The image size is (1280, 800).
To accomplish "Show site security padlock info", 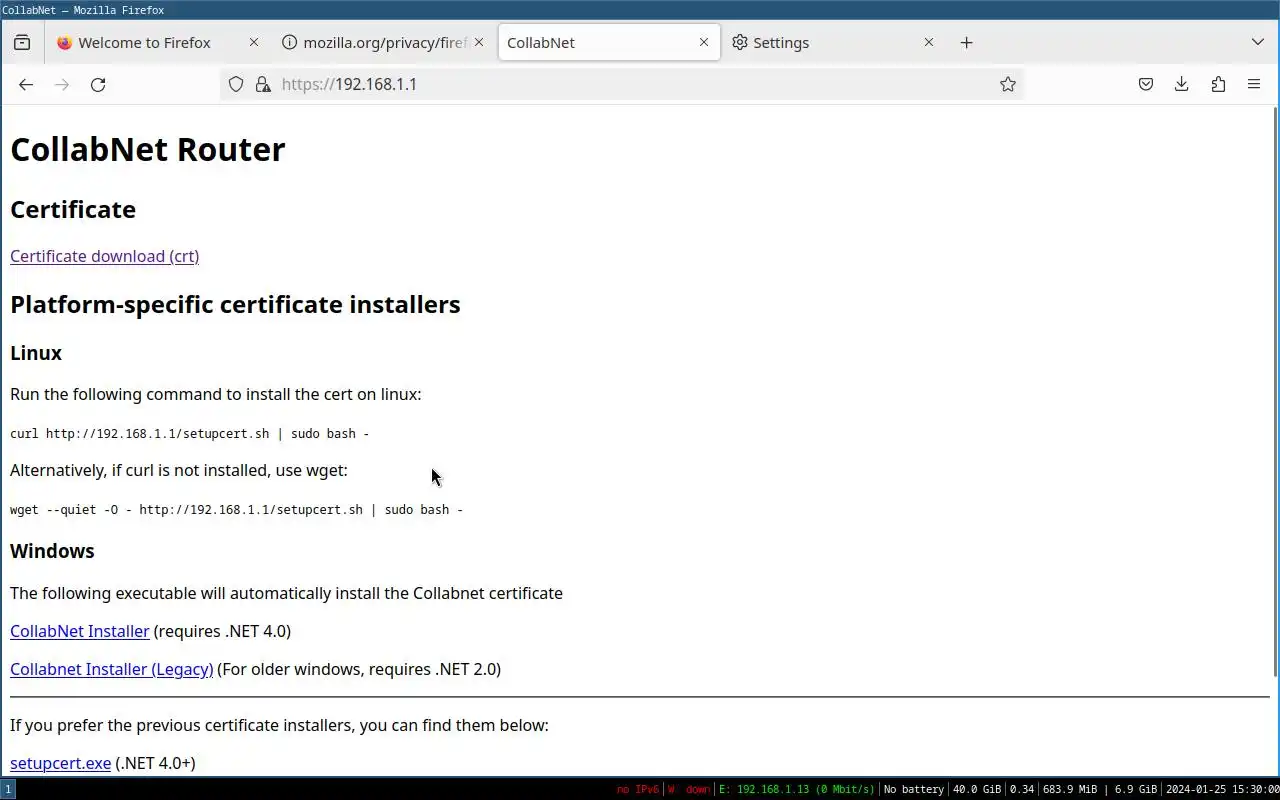I will pos(263,84).
